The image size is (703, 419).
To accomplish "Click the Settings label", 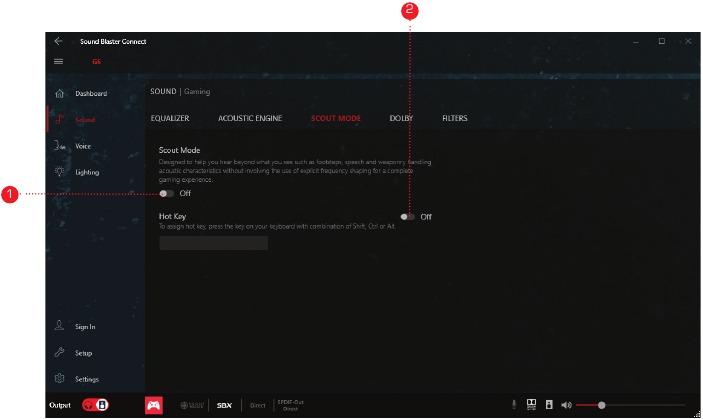I will 87,379.
